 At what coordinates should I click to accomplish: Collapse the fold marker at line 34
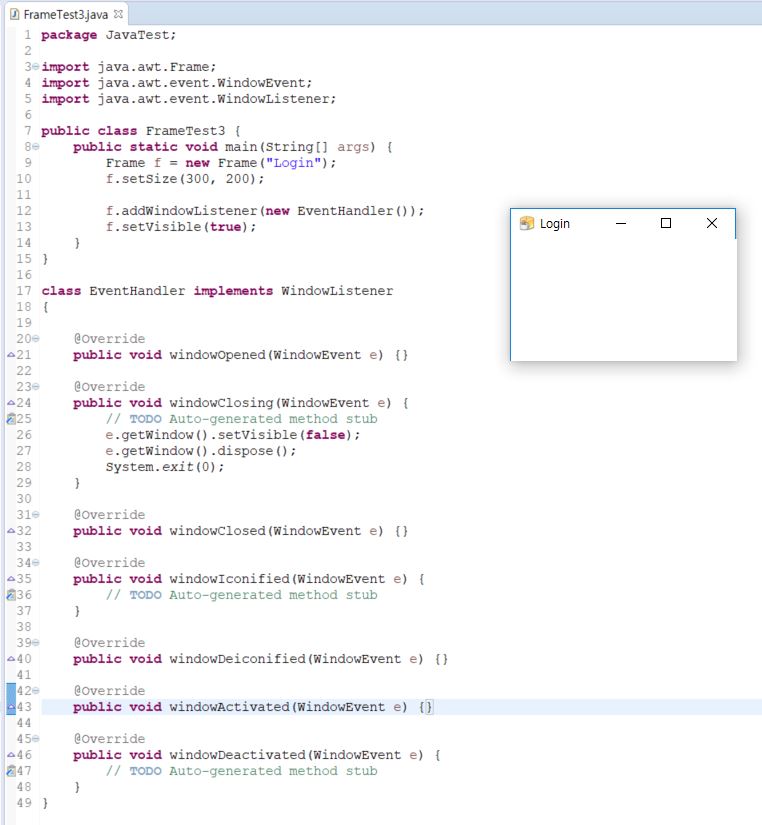pos(35,563)
